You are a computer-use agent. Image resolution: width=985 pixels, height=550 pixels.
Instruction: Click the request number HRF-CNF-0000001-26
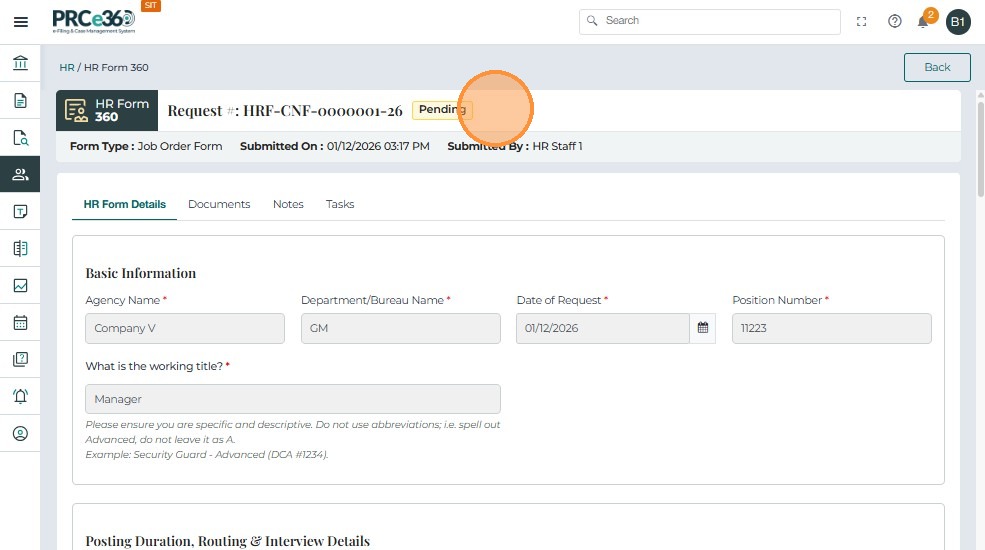pyautogui.click(x=323, y=111)
